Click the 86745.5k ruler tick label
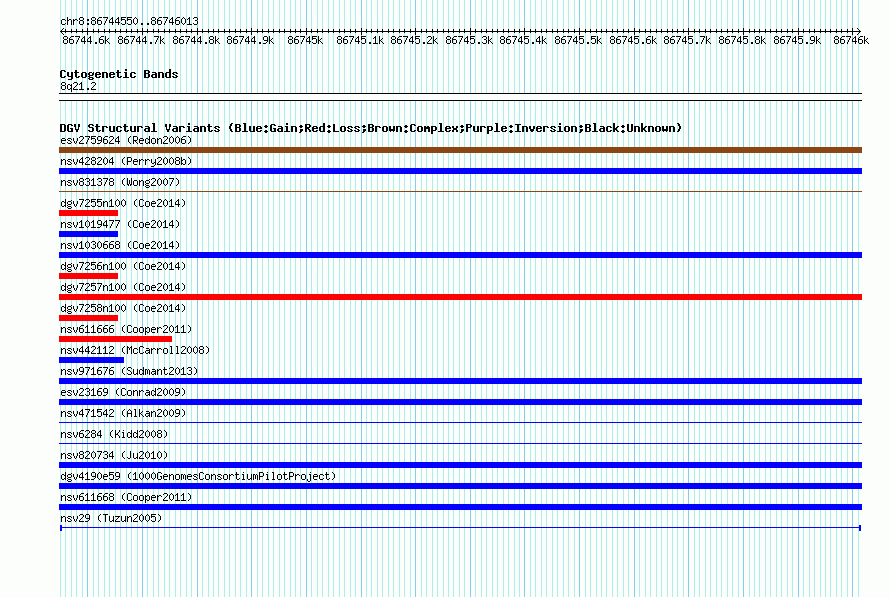The image size is (890, 597). [578, 40]
